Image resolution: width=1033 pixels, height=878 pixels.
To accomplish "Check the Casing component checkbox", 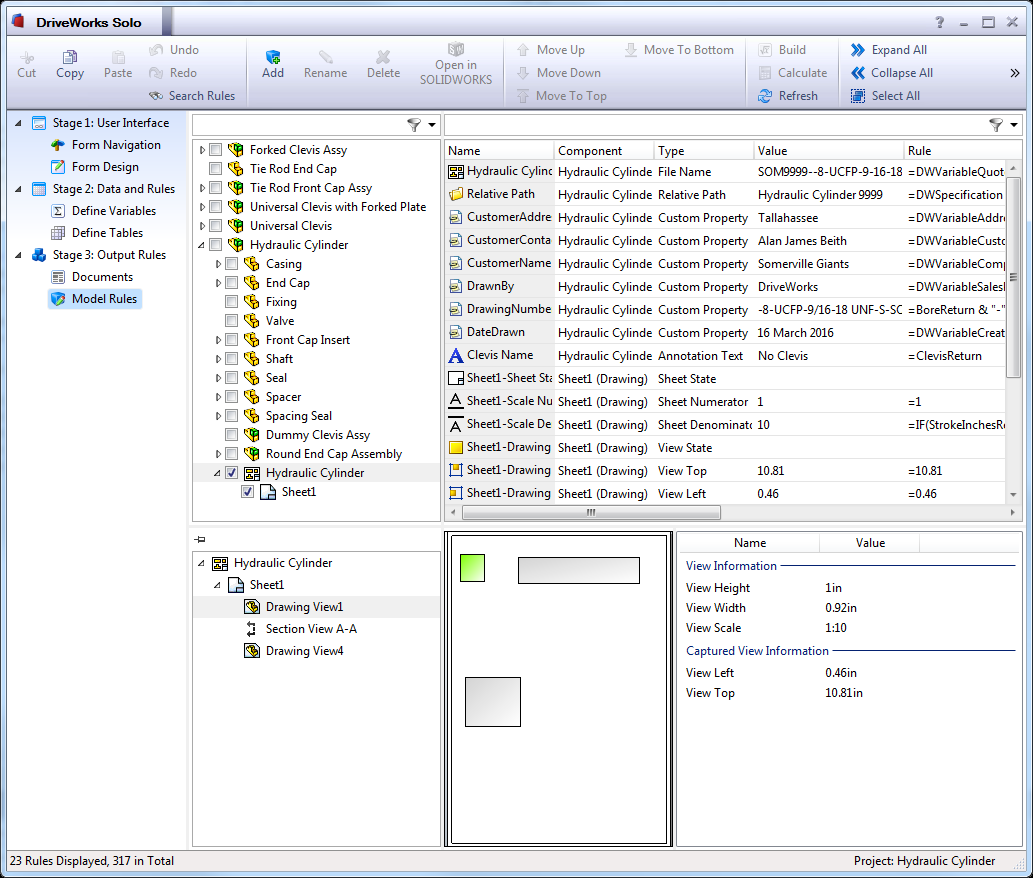I will pyautogui.click(x=231, y=264).
